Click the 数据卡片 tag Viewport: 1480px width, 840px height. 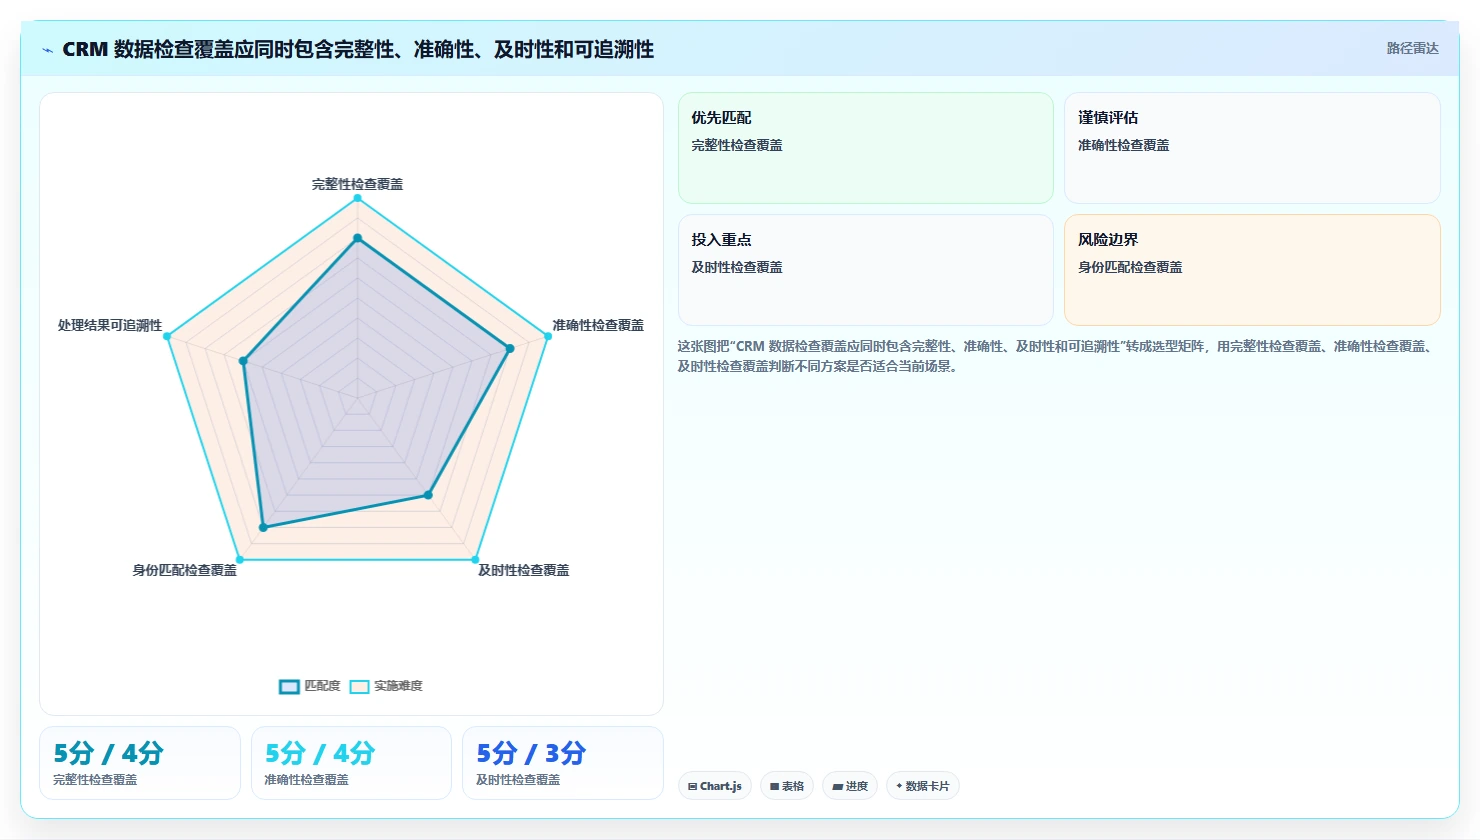(x=923, y=786)
